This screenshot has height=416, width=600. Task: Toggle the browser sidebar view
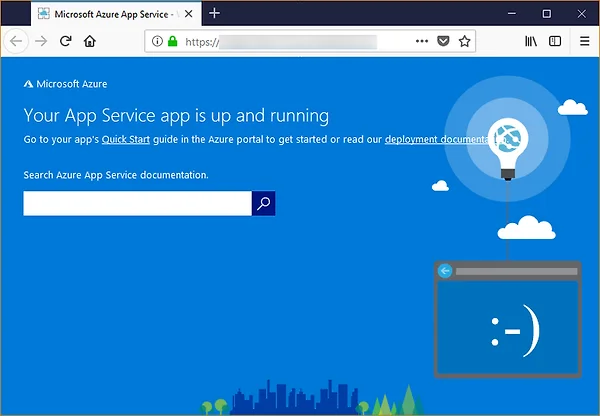tap(555, 41)
